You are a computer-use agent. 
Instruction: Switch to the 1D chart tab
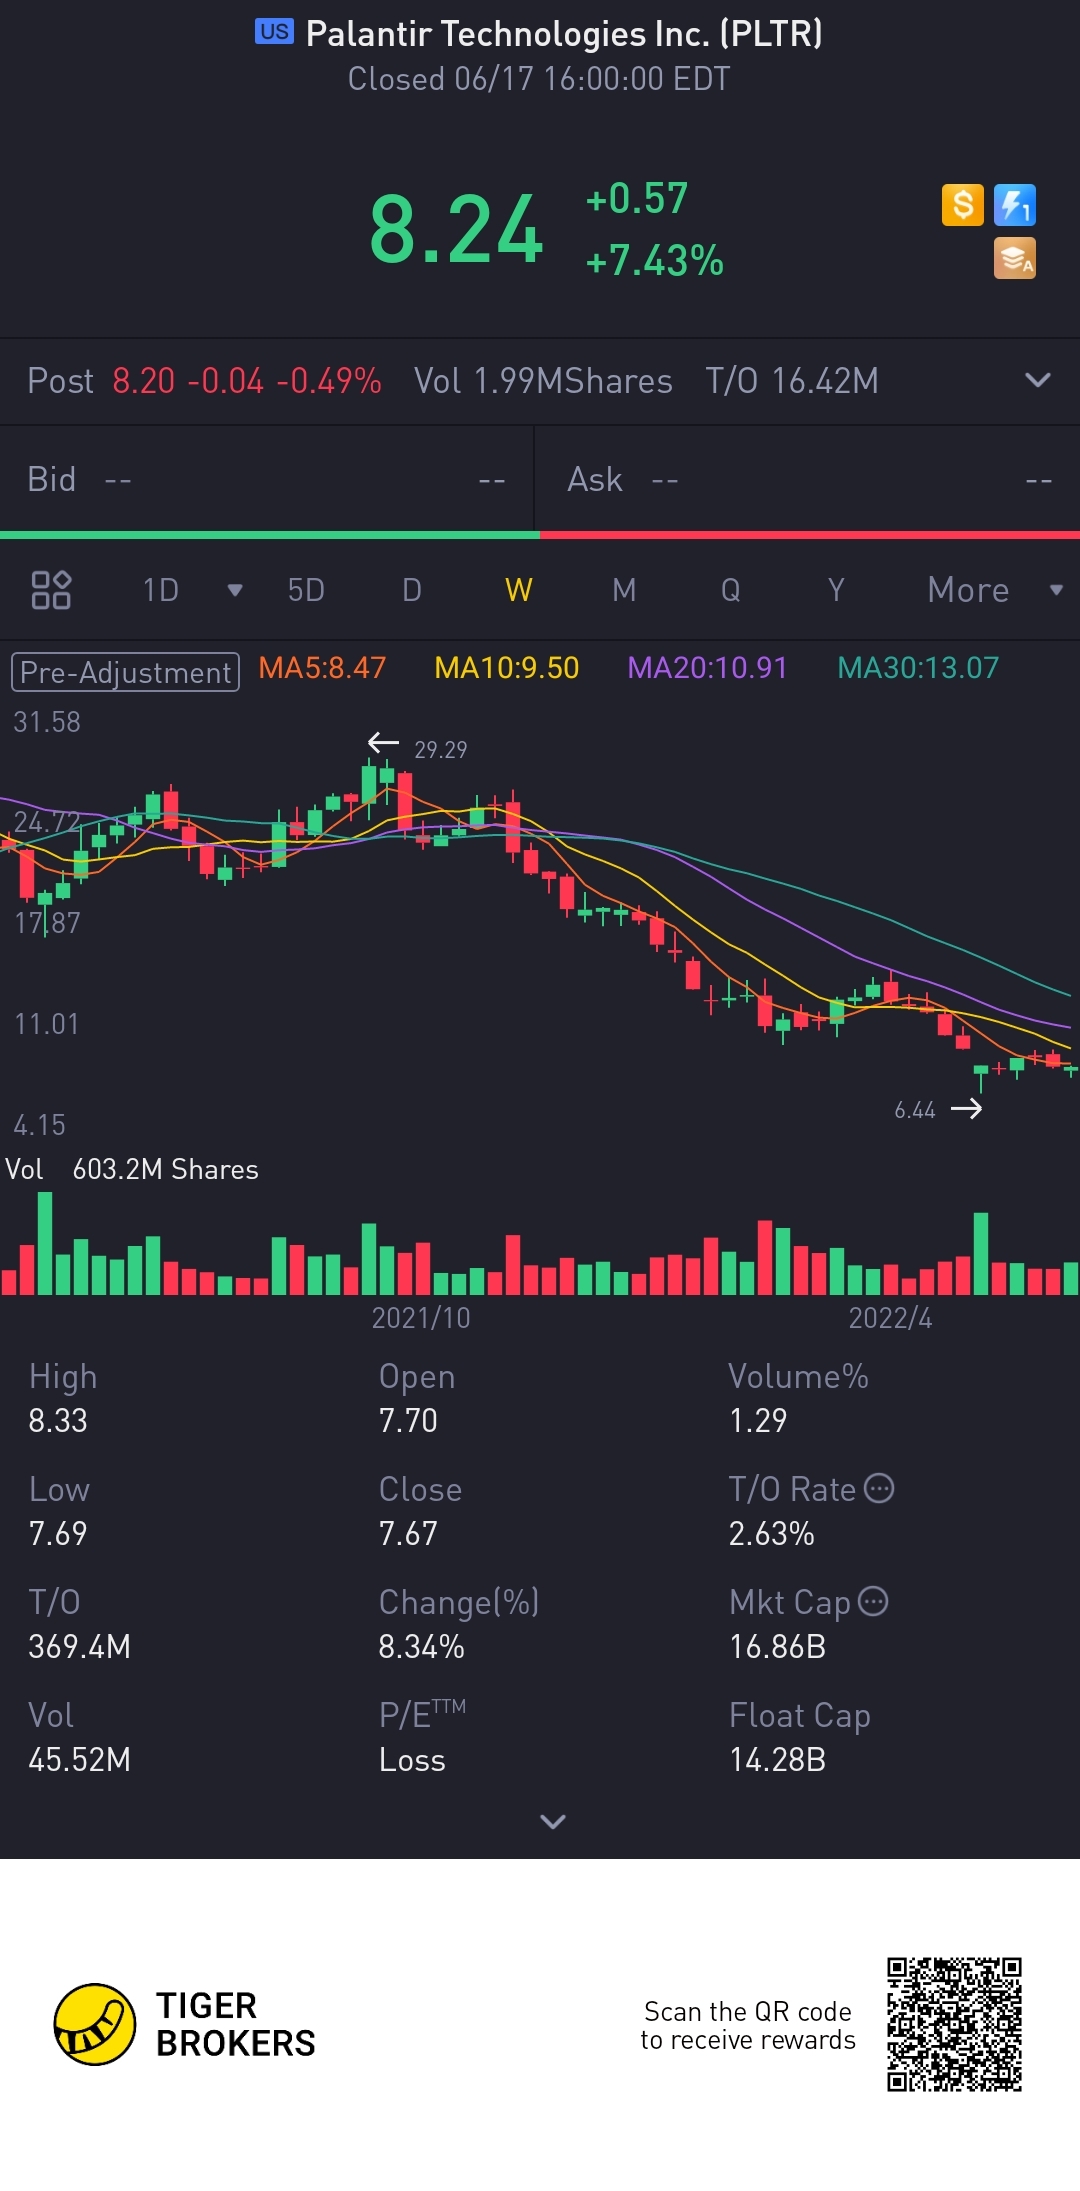(160, 590)
